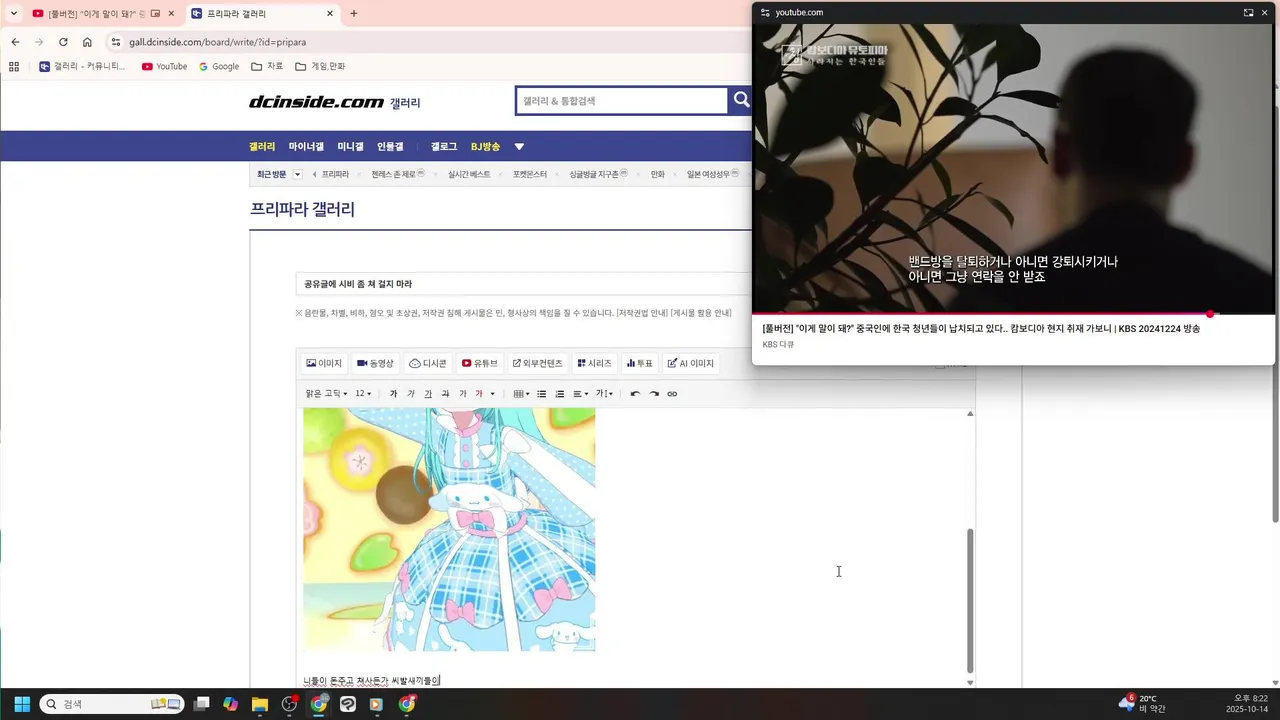Toggle underline text formatting

pos(428,394)
